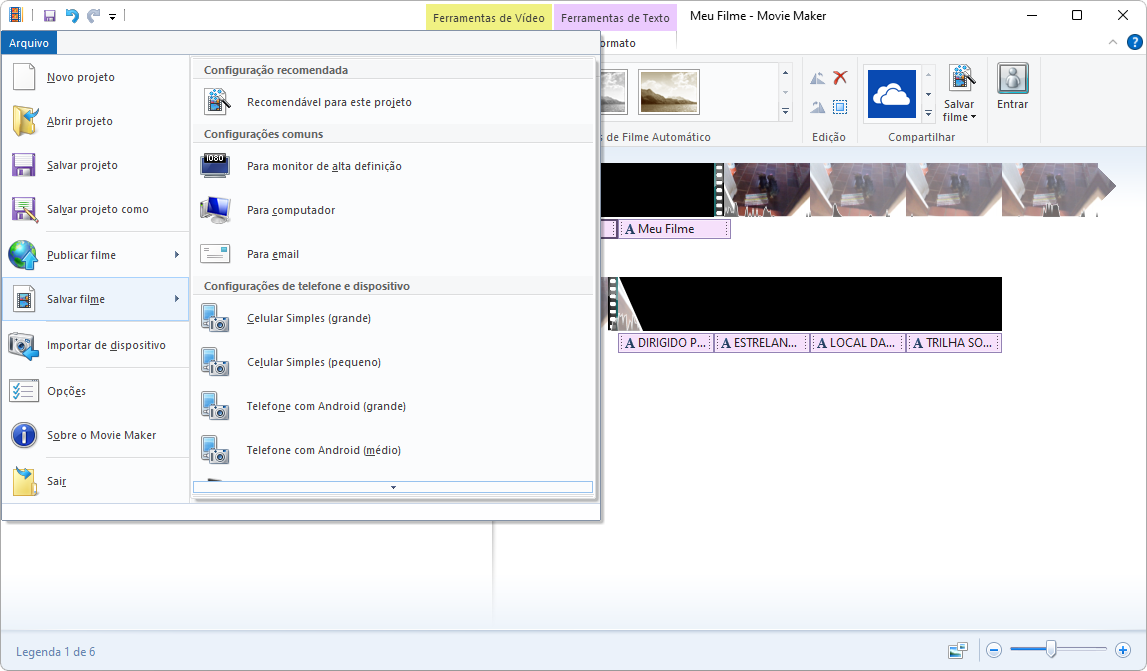Collapse the ribbon with the chevron
1147x671 pixels.
(1113, 42)
